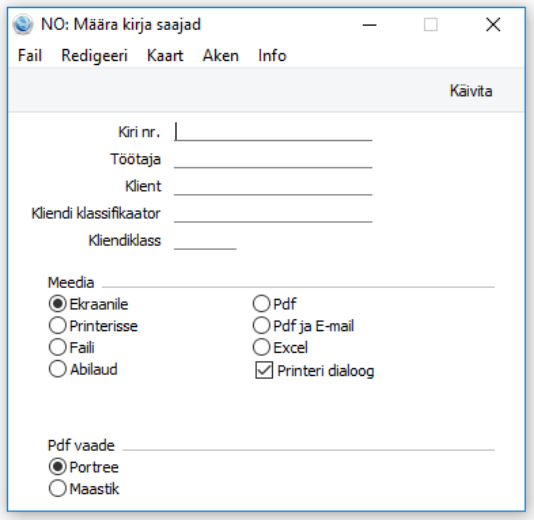This screenshot has height=520, width=534.
Task: Open the Aken menu
Action: [221, 56]
